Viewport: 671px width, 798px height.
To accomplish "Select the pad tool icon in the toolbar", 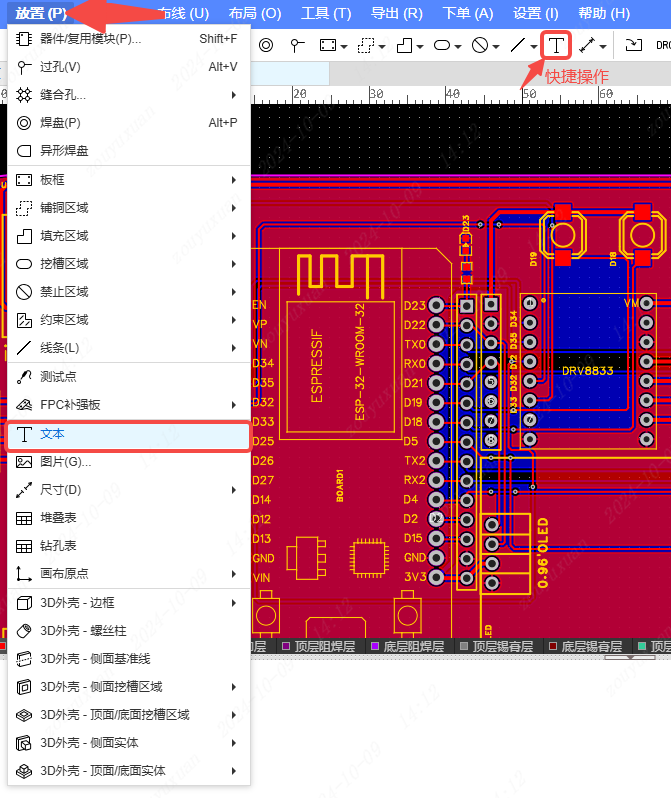I will pos(266,45).
